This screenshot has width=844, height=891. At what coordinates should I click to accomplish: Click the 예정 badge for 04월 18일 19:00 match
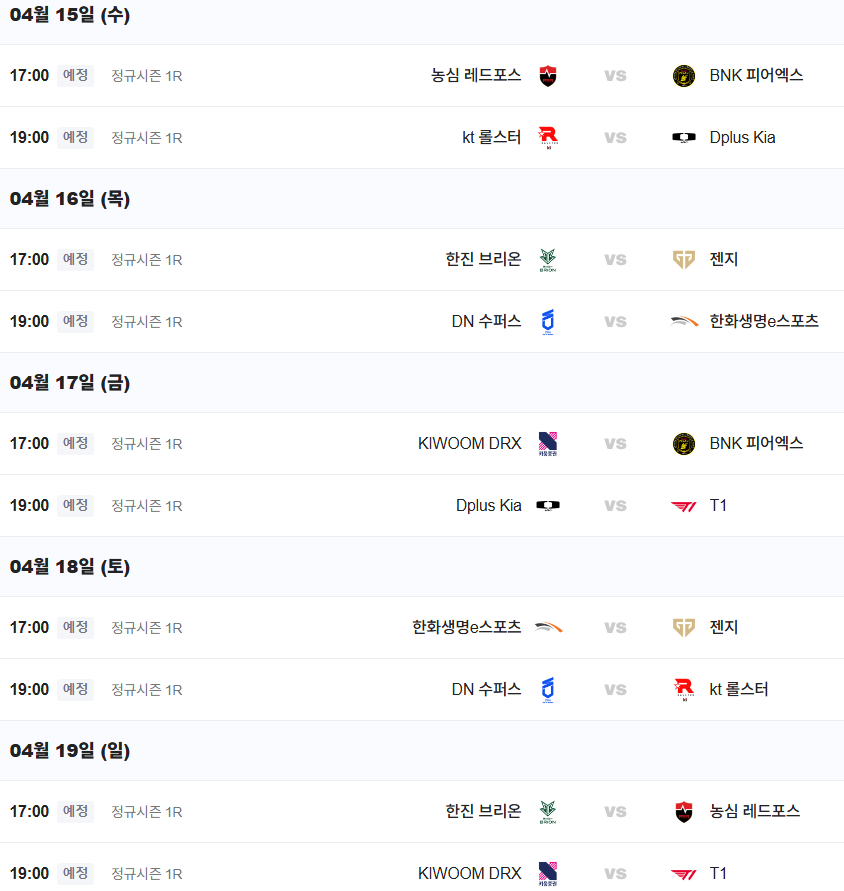75,690
